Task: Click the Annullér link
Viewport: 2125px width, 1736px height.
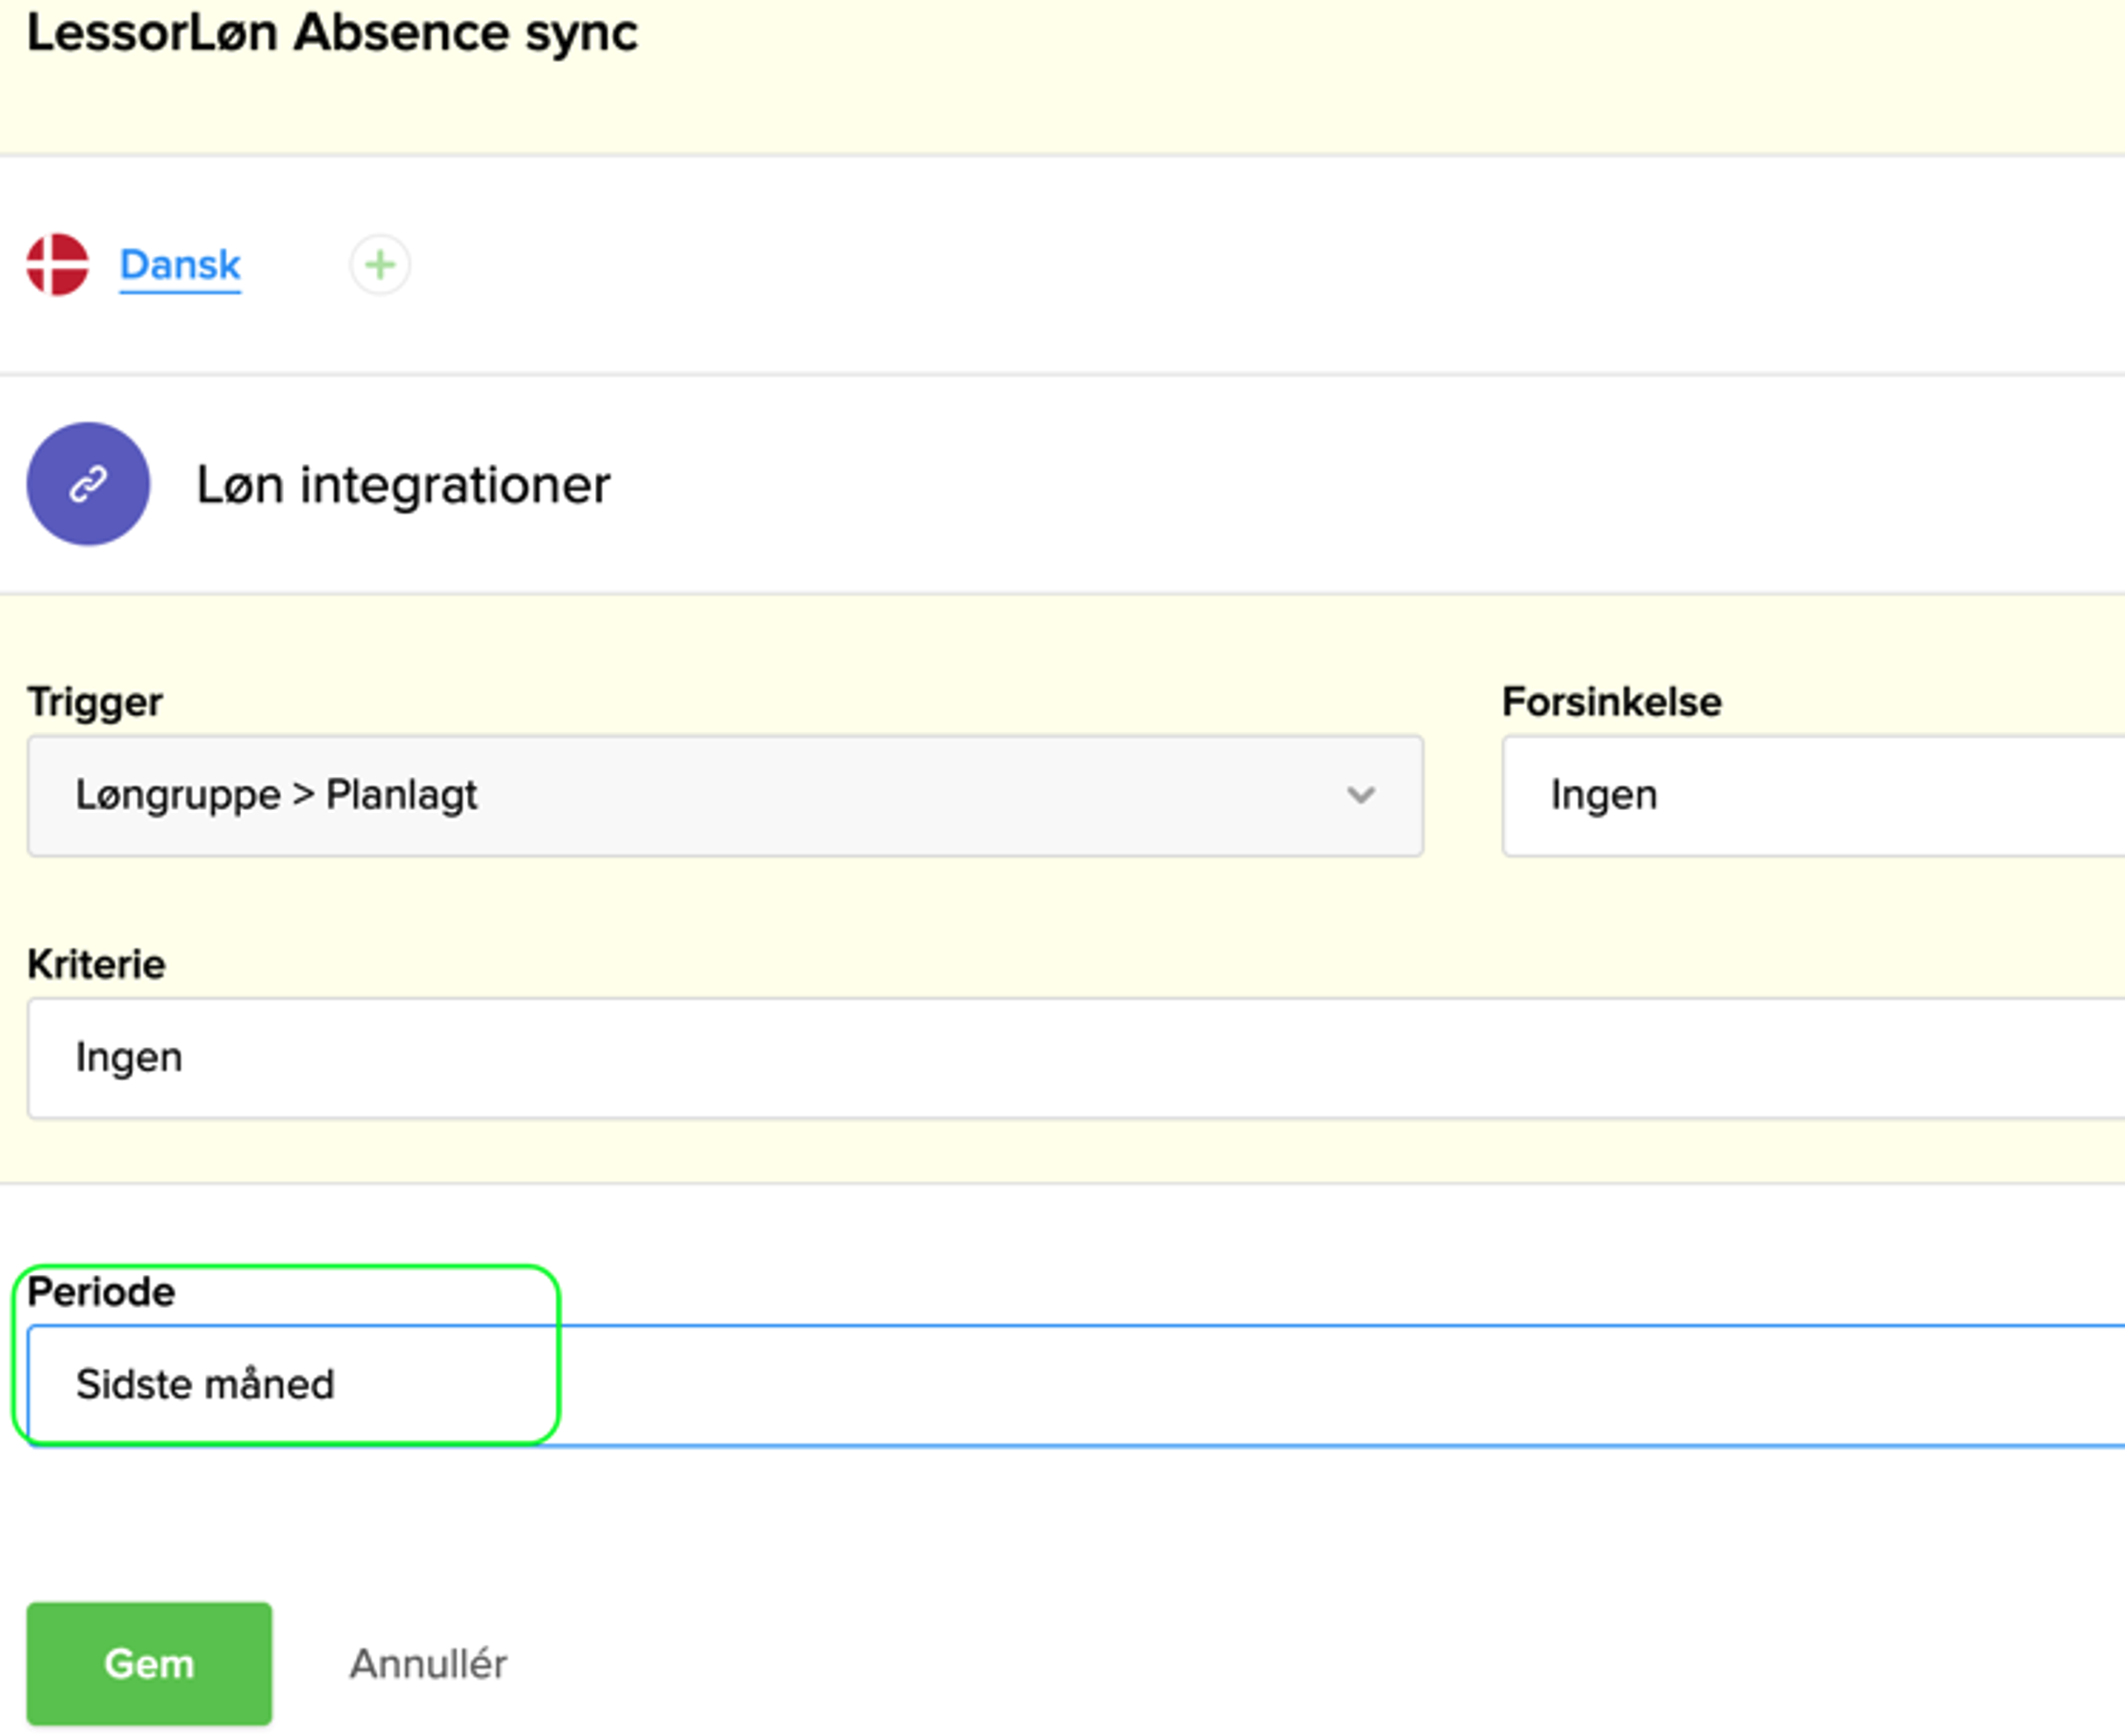Action: click(x=428, y=1664)
